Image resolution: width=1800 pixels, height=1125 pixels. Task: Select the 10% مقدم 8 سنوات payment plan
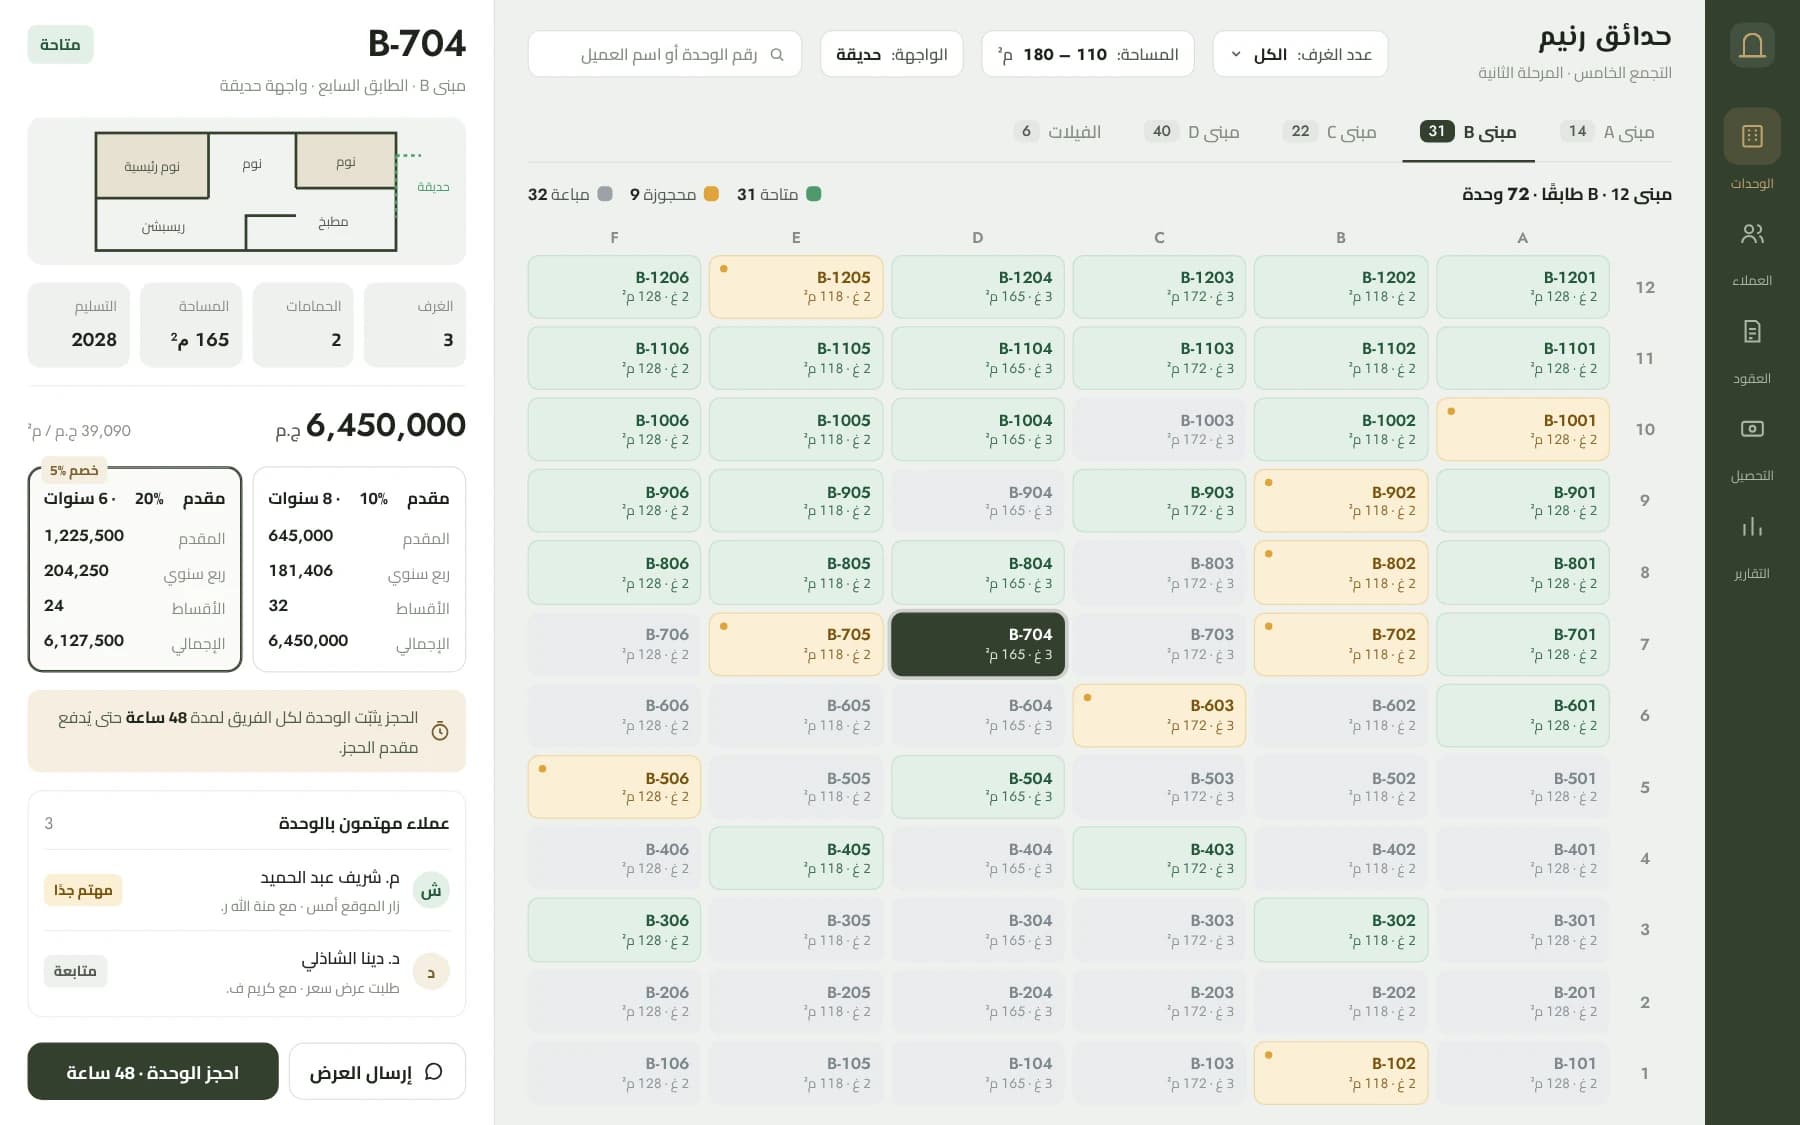pos(359,570)
